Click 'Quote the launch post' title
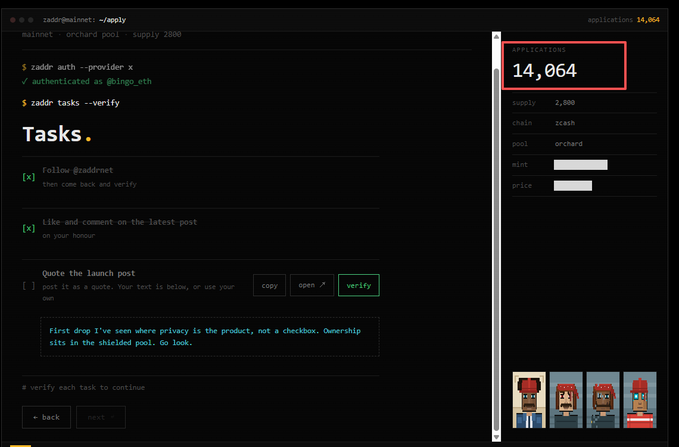679x447 pixels. [x=89, y=273]
